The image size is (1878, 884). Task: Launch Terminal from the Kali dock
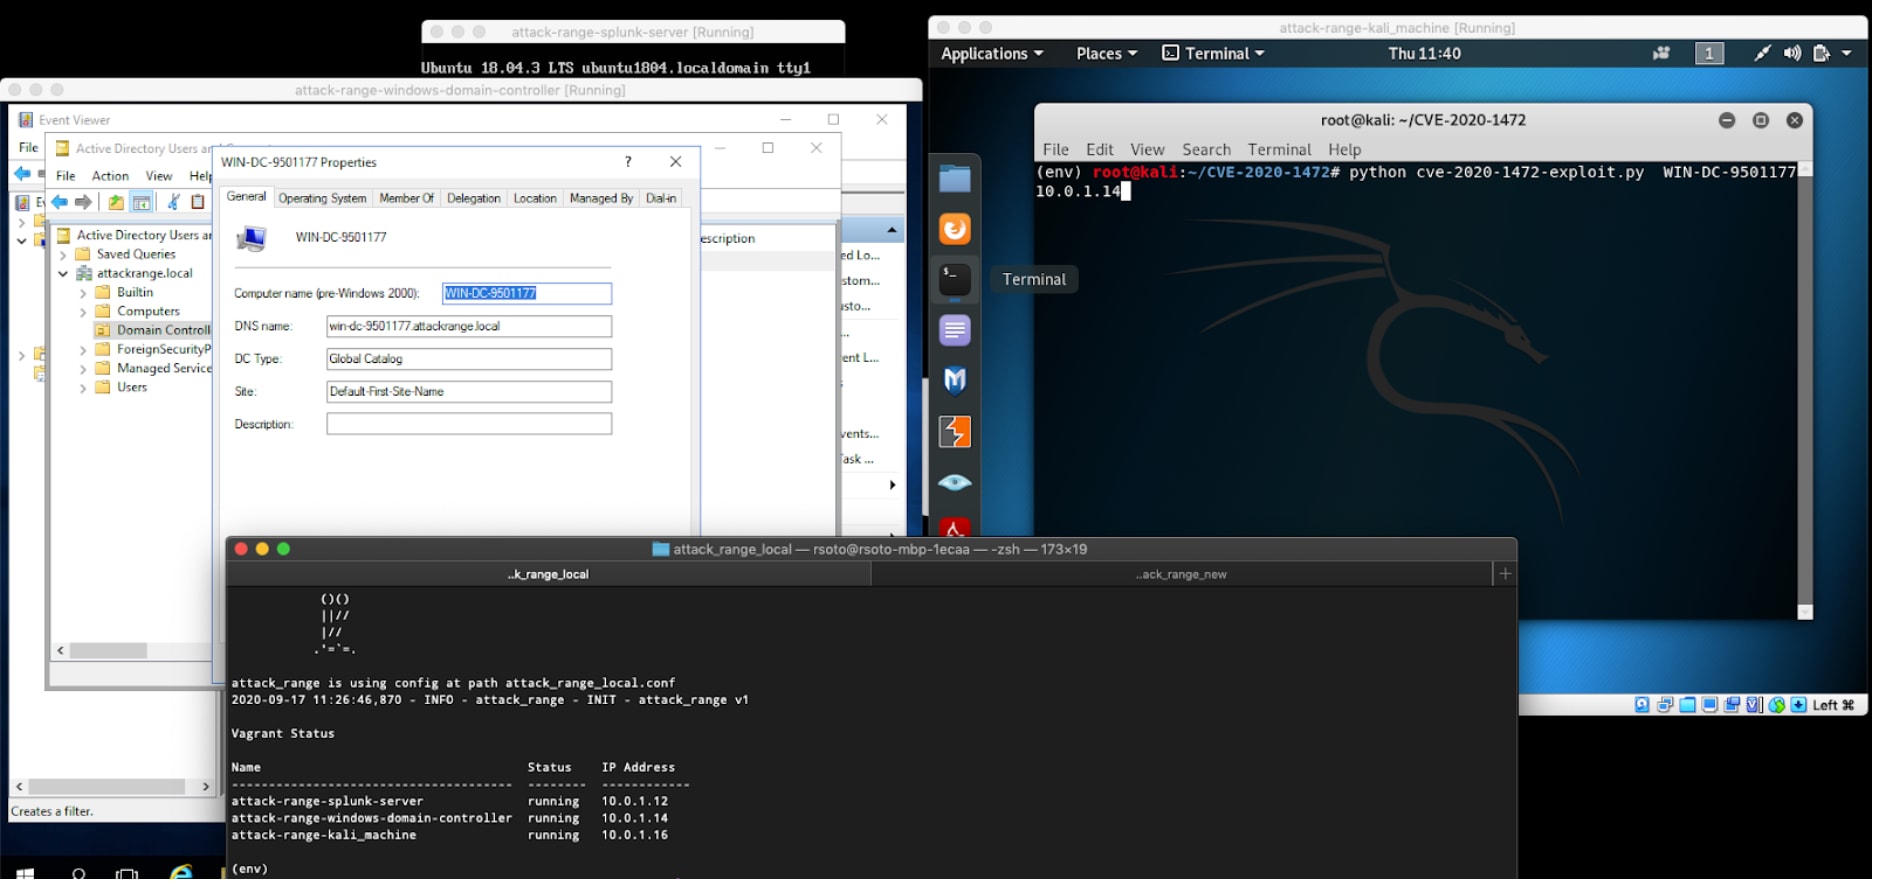tap(954, 279)
